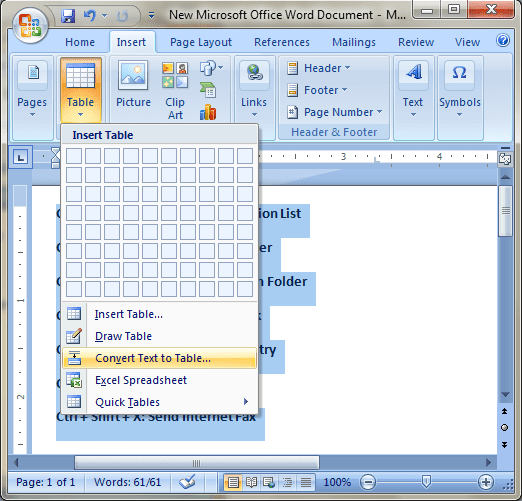Open the Clip Art pane
Image resolution: width=522 pixels, height=501 pixels.
pyautogui.click(x=175, y=91)
